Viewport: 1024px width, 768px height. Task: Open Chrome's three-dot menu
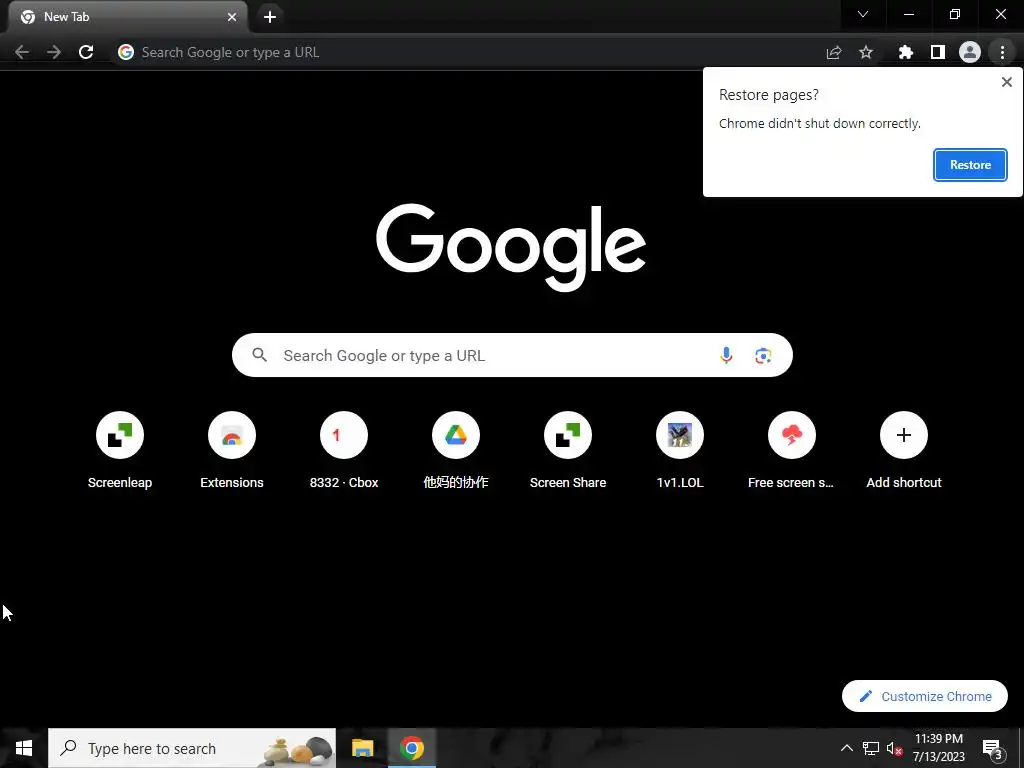pos(1002,52)
